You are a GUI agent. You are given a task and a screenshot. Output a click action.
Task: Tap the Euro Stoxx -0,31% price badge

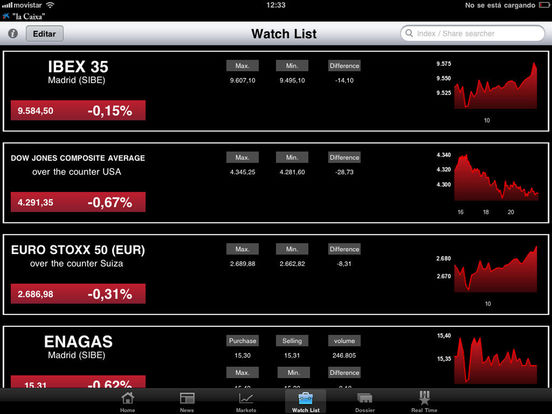click(x=78, y=294)
